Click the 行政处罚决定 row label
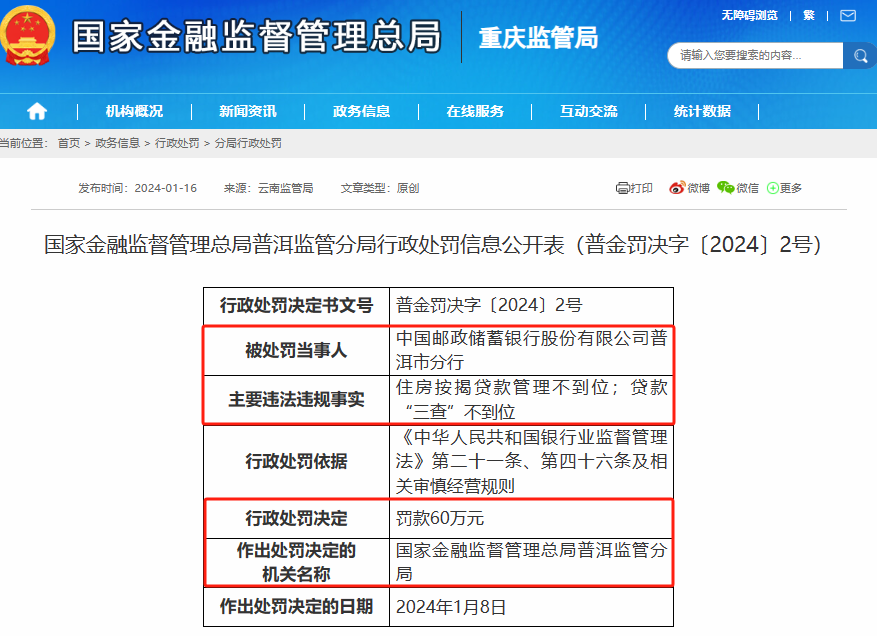Image resolution: width=877 pixels, height=636 pixels. pos(296,519)
